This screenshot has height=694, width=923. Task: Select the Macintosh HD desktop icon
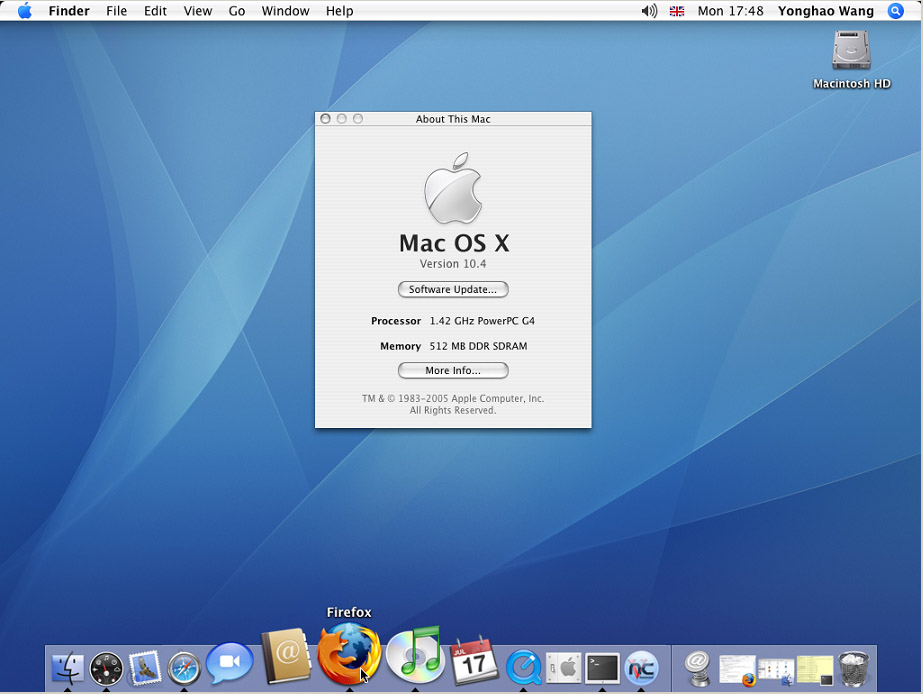tap(851, 60)
